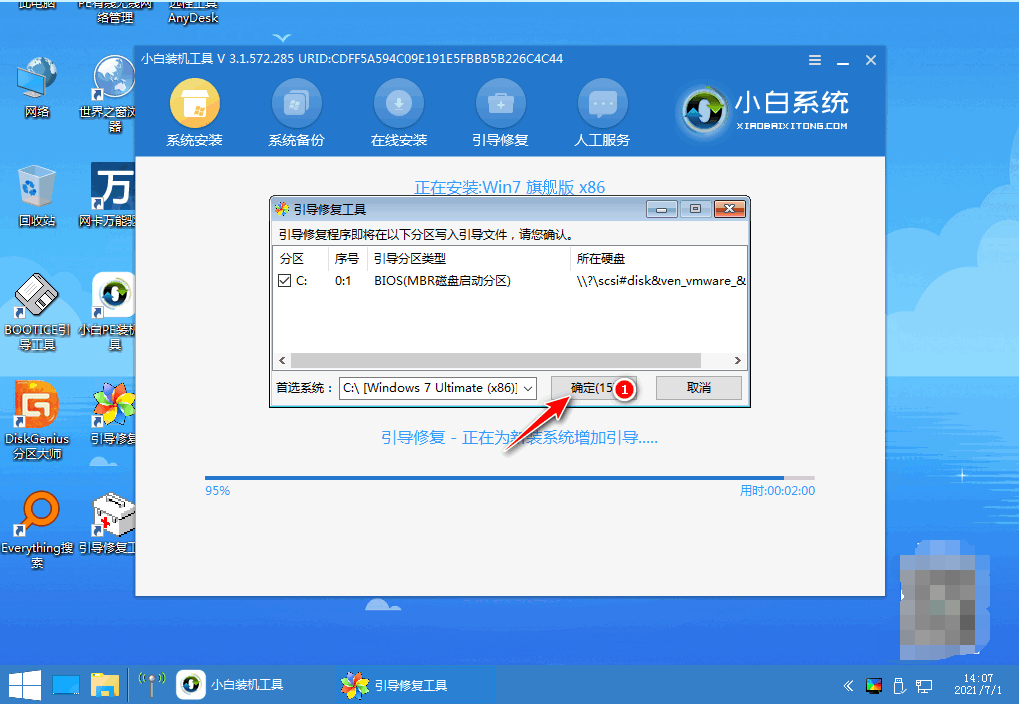
Task: Click the 取消 cancel button
Action: [698, 388]
